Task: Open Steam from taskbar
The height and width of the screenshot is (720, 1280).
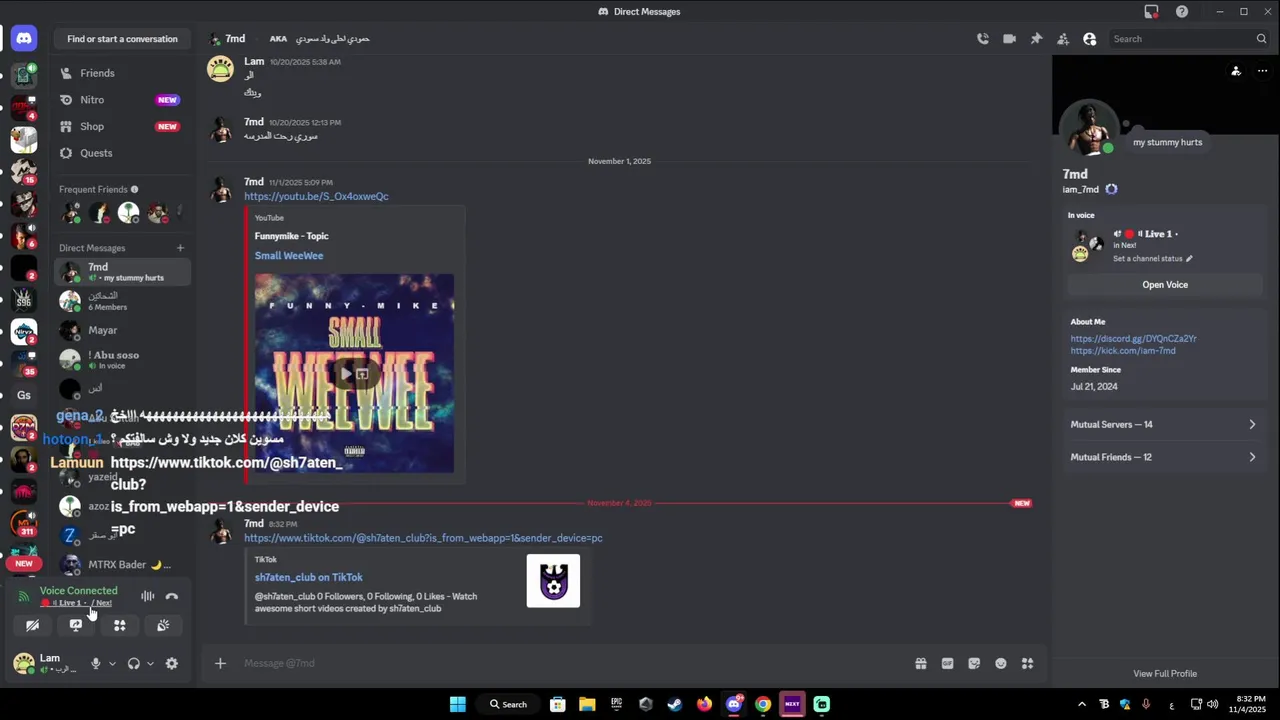Action: (675, 704)
